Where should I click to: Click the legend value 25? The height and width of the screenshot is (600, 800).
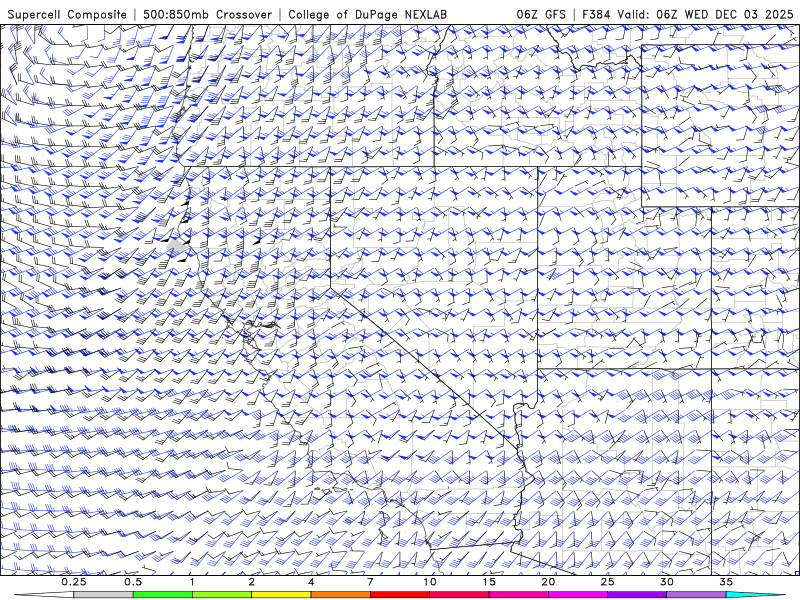coord(608,582)
